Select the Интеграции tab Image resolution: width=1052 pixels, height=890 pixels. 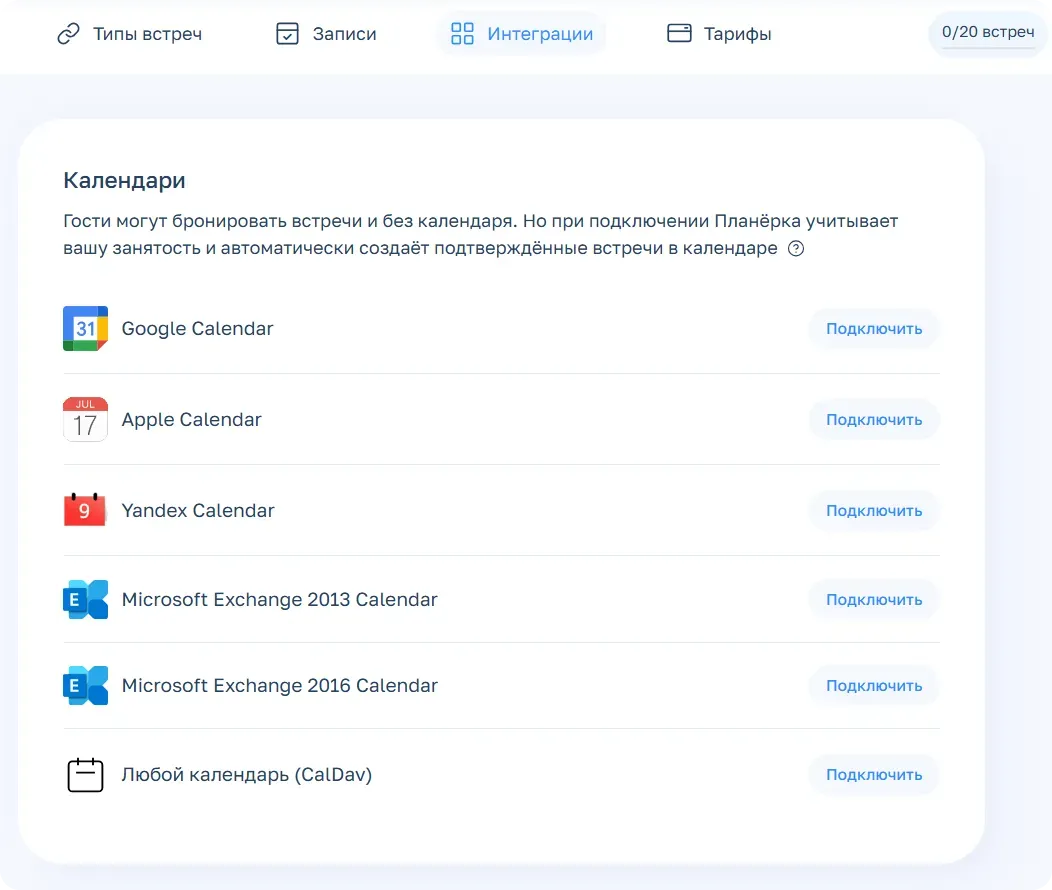(x=540, y=34)
